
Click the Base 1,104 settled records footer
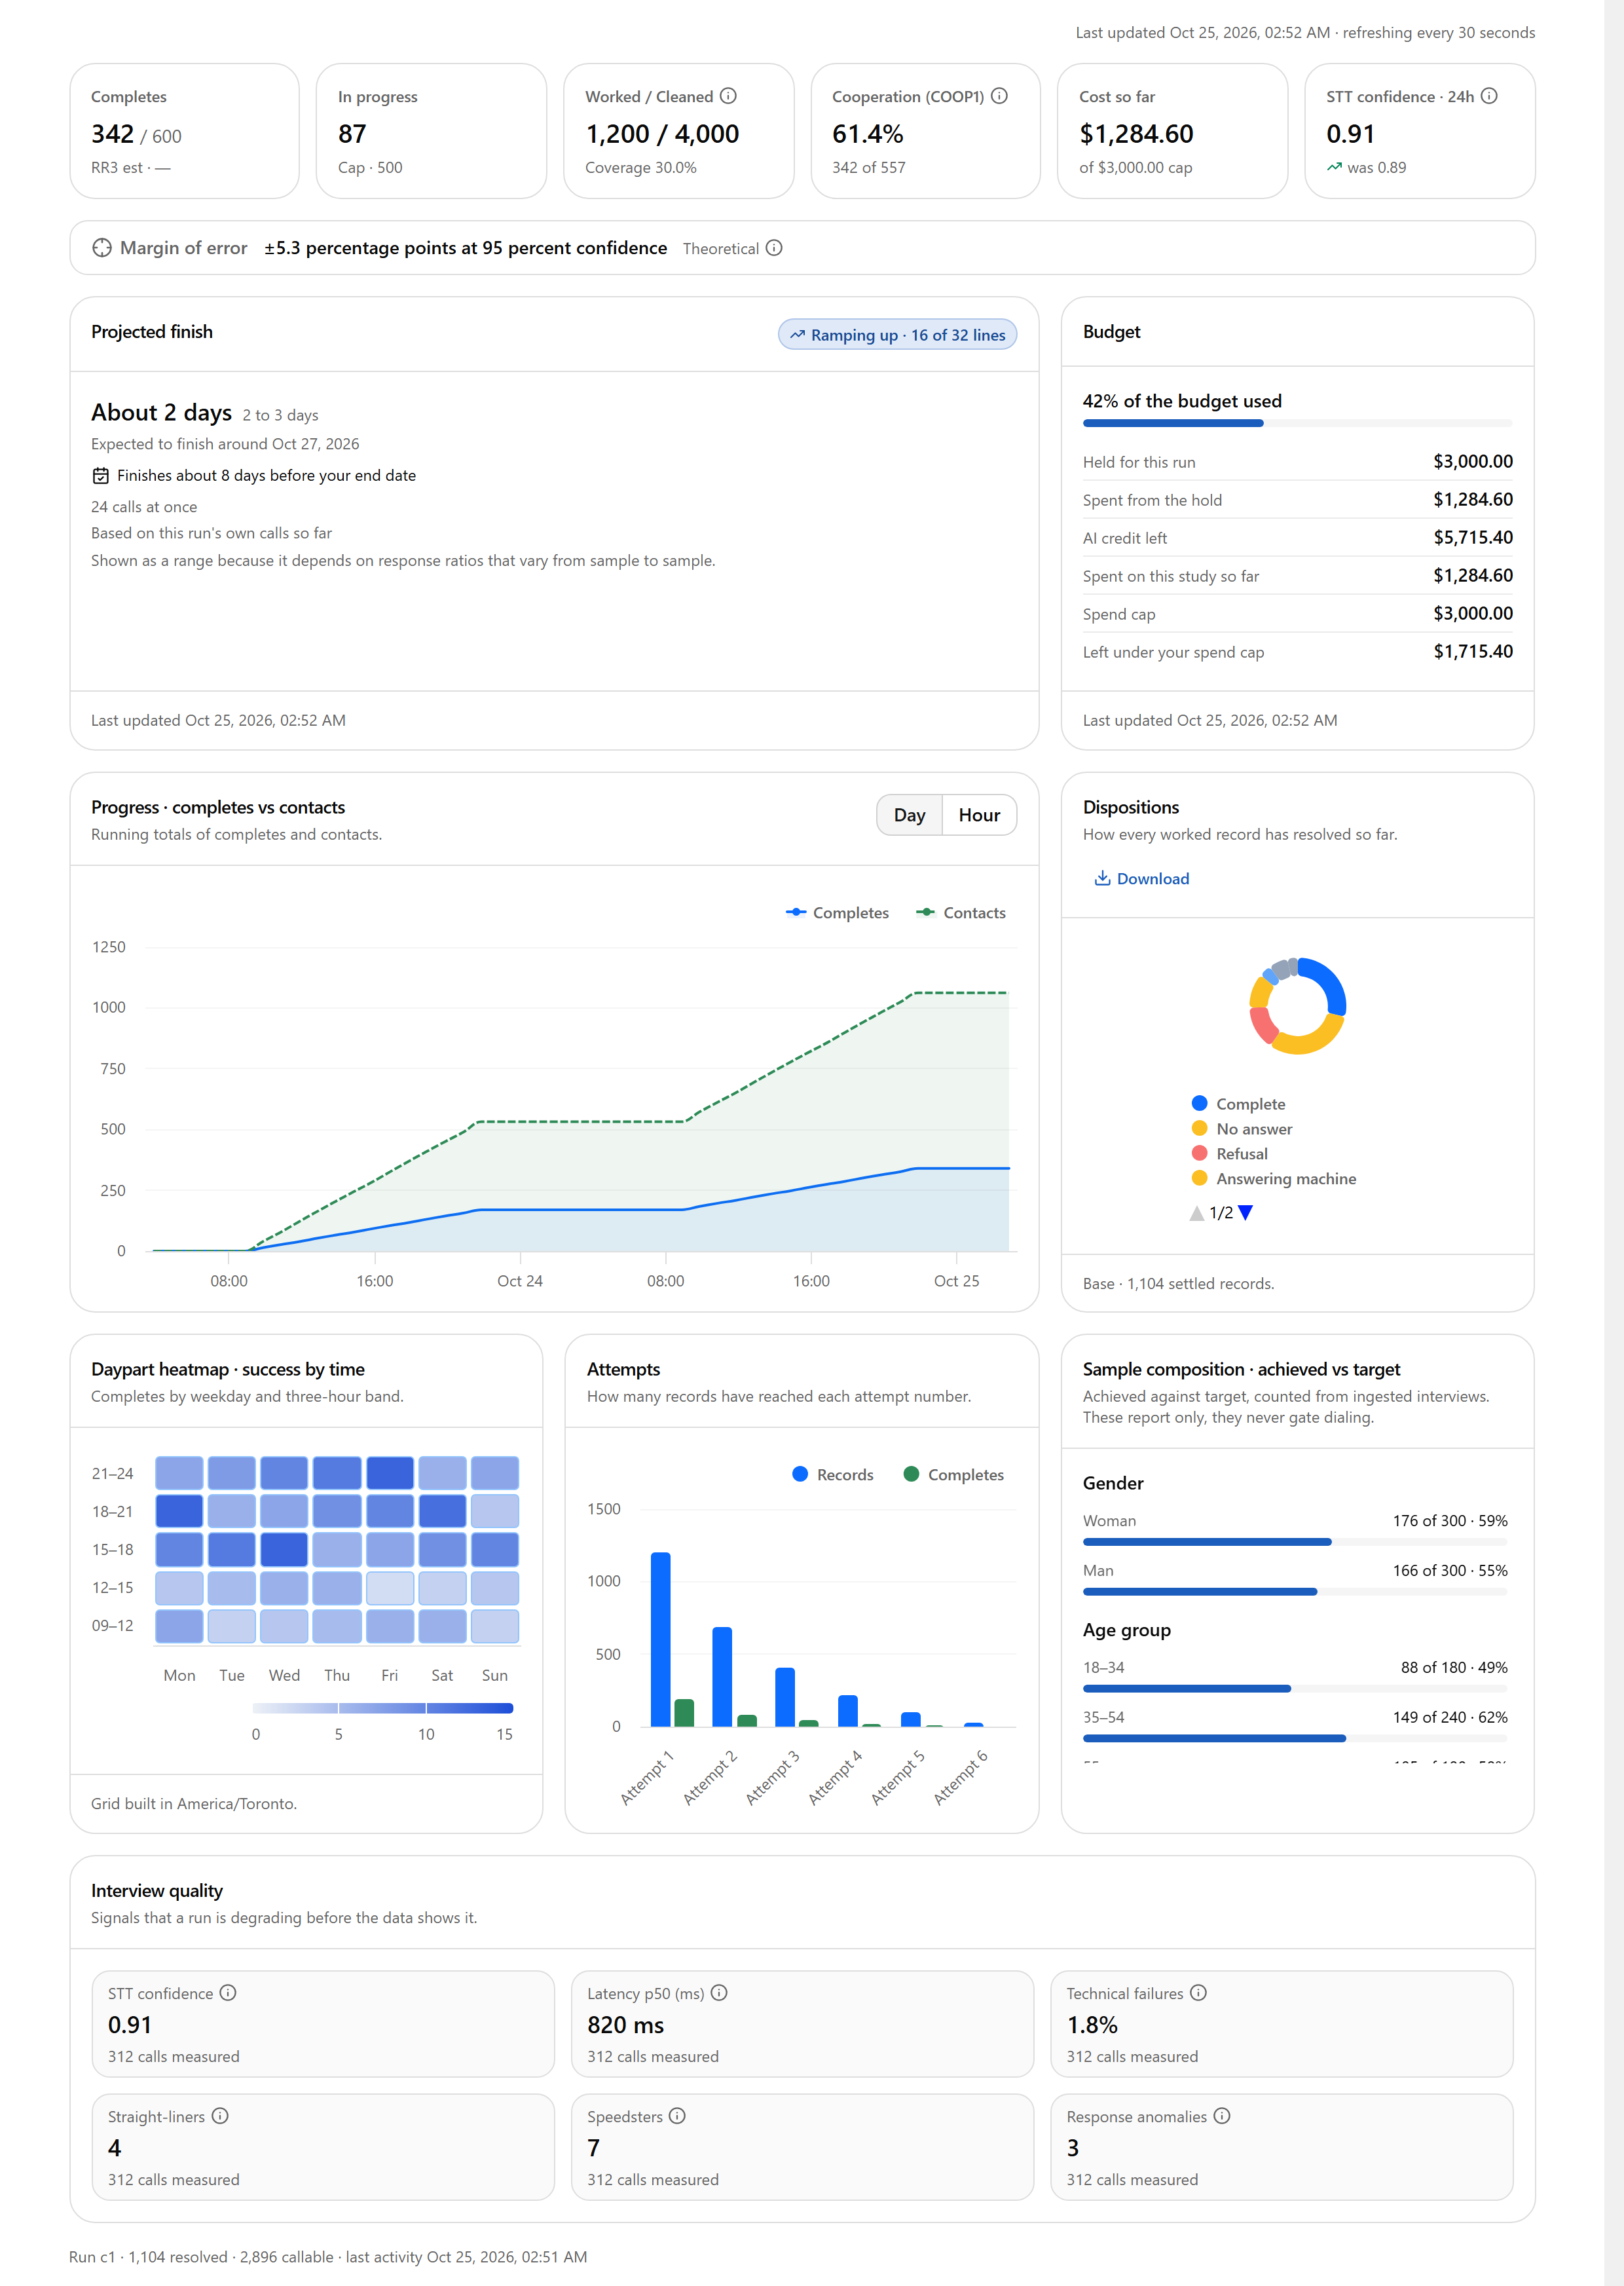(x=1178, y=1284)
